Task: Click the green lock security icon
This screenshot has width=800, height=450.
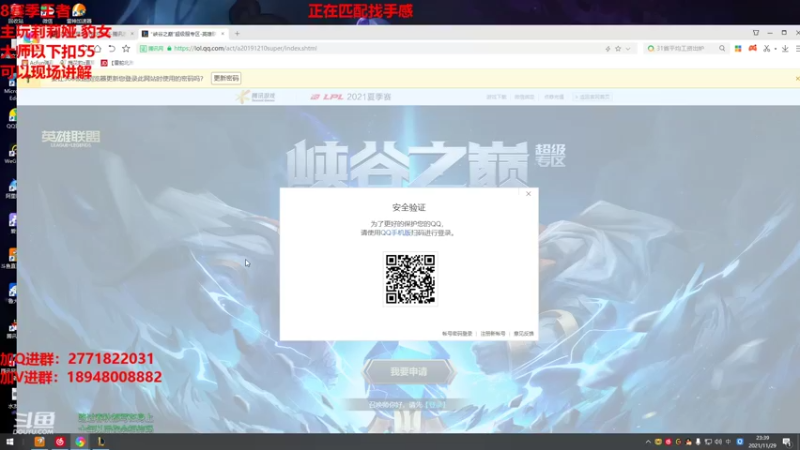Action: tap(169, 48)
